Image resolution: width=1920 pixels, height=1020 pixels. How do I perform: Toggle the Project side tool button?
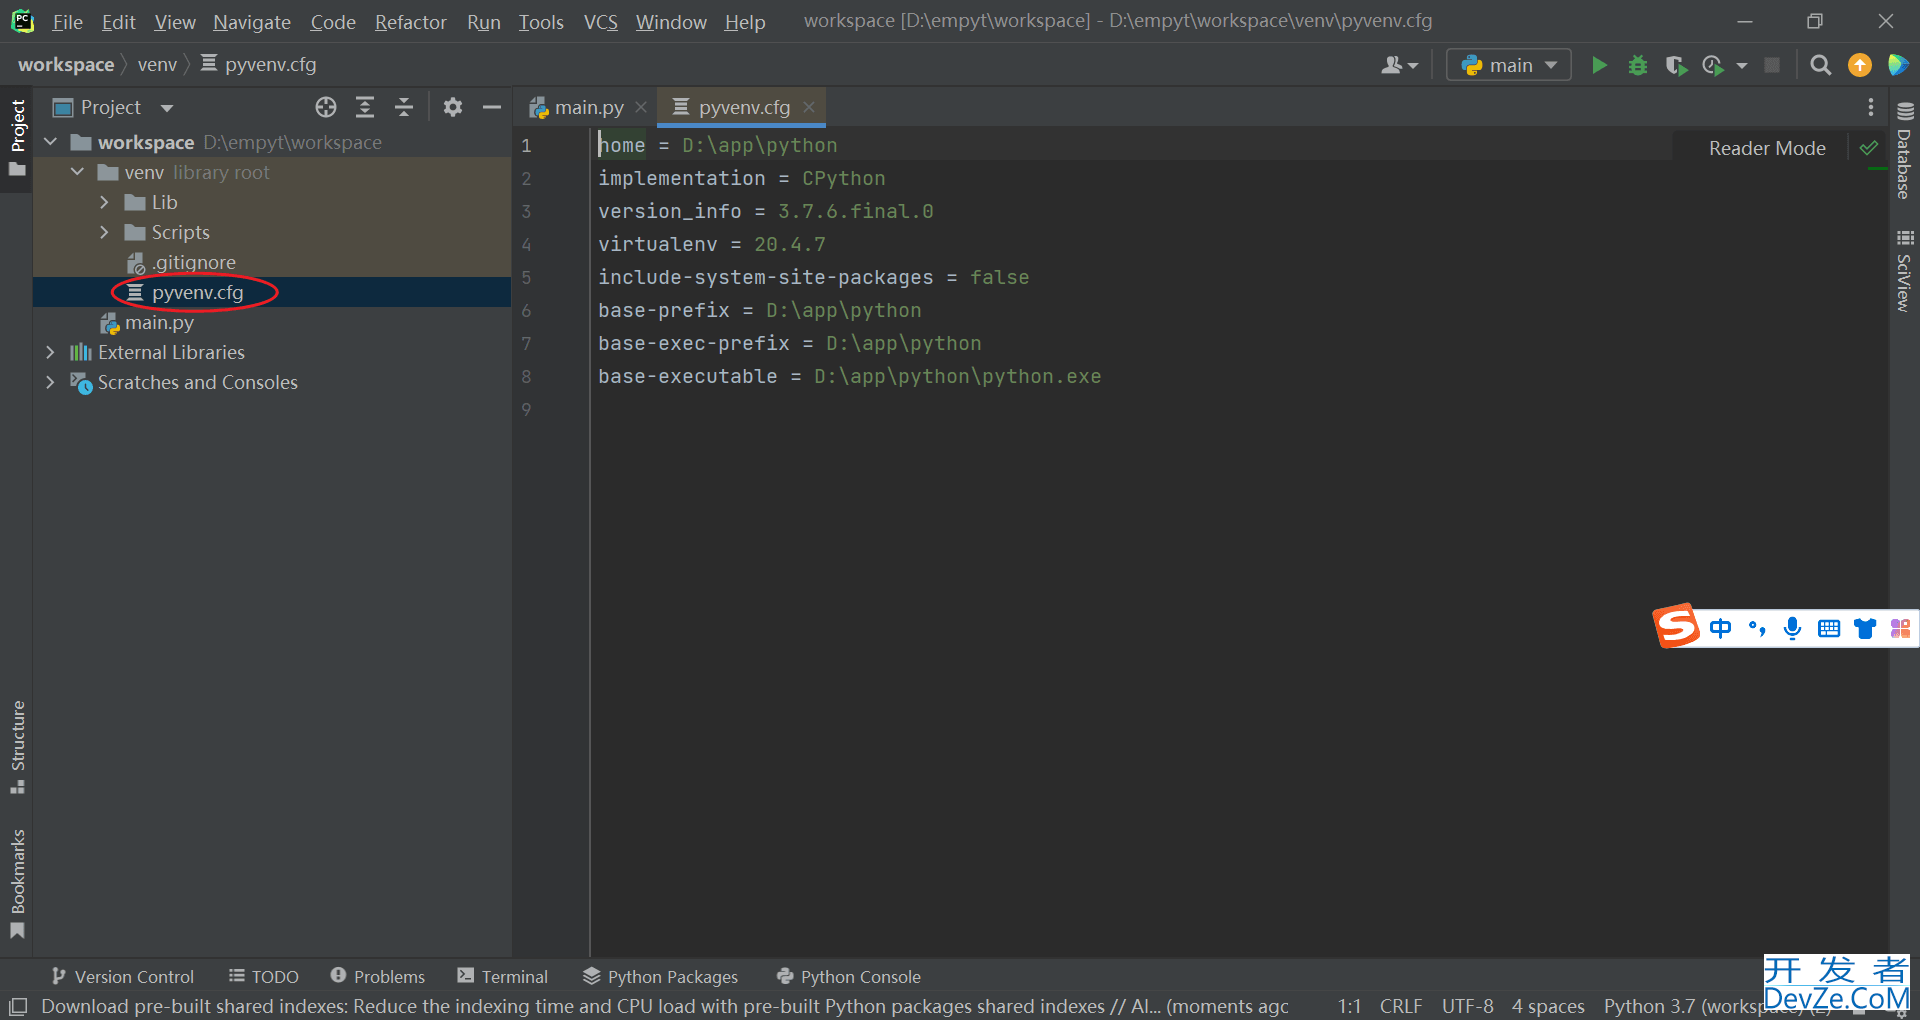(x=17, y=138)
